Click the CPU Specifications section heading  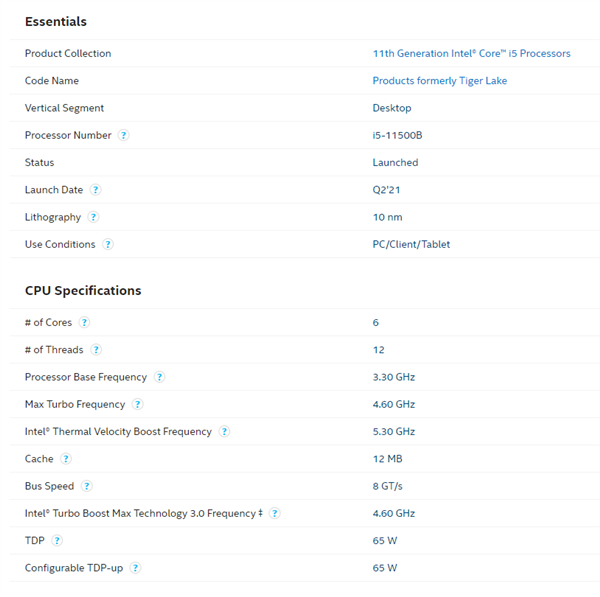click(x=83, y=290)
